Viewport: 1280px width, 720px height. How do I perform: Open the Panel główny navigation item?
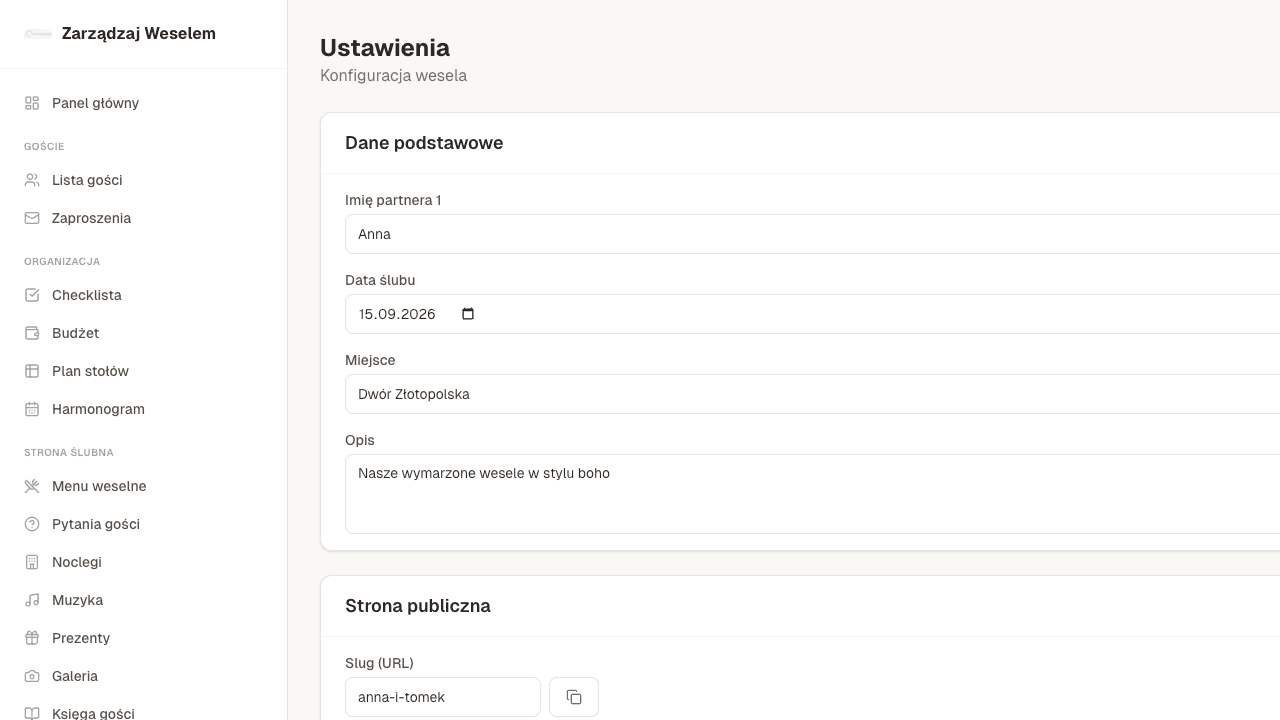[95, 103]
